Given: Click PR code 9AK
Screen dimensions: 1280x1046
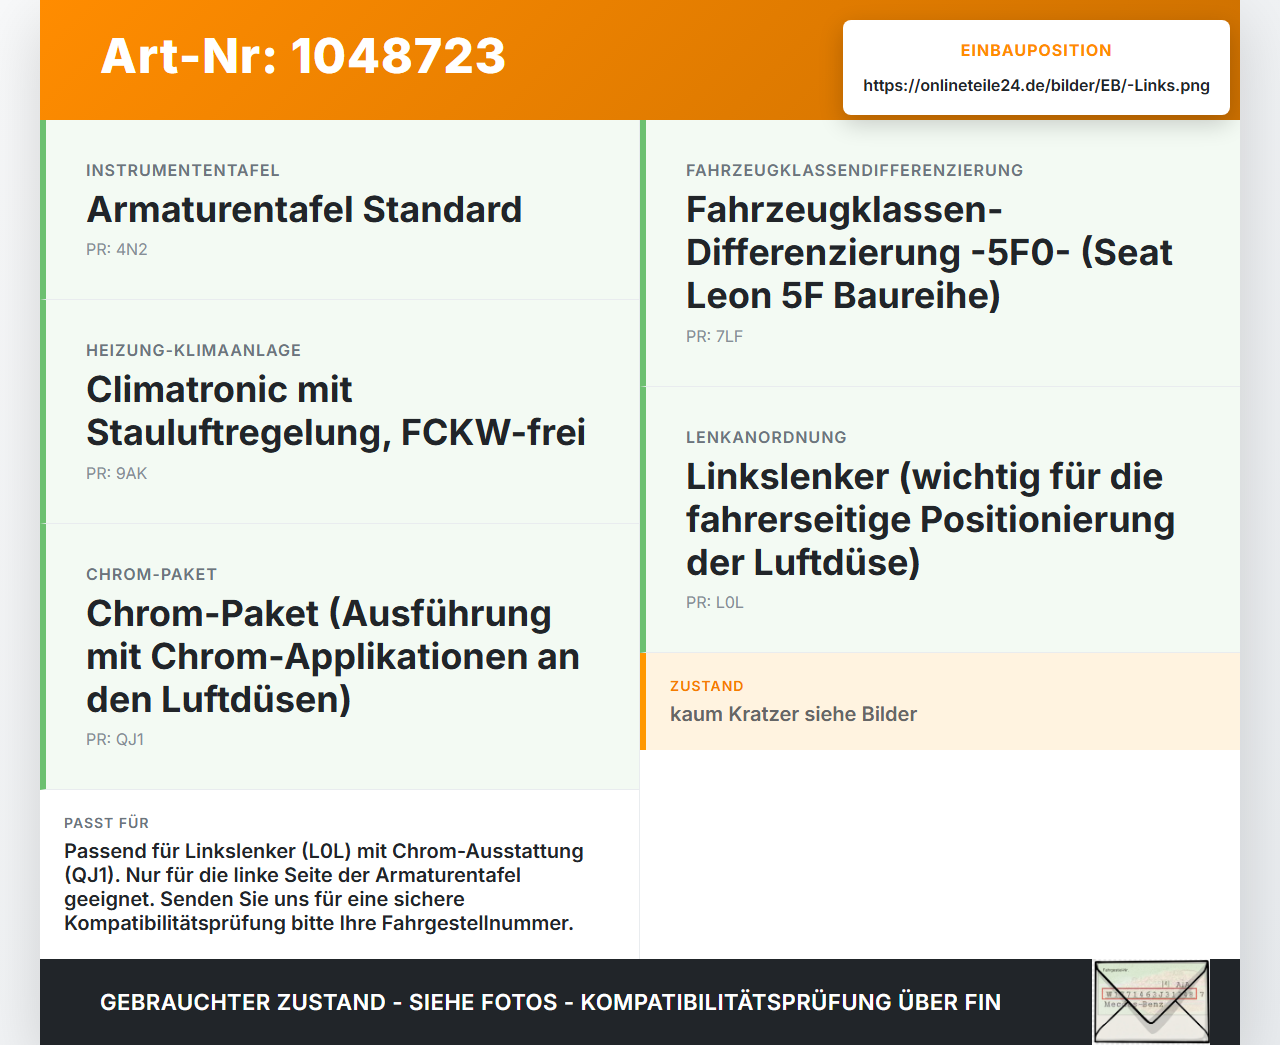Looking at the screenshot, I should [117, 474].
